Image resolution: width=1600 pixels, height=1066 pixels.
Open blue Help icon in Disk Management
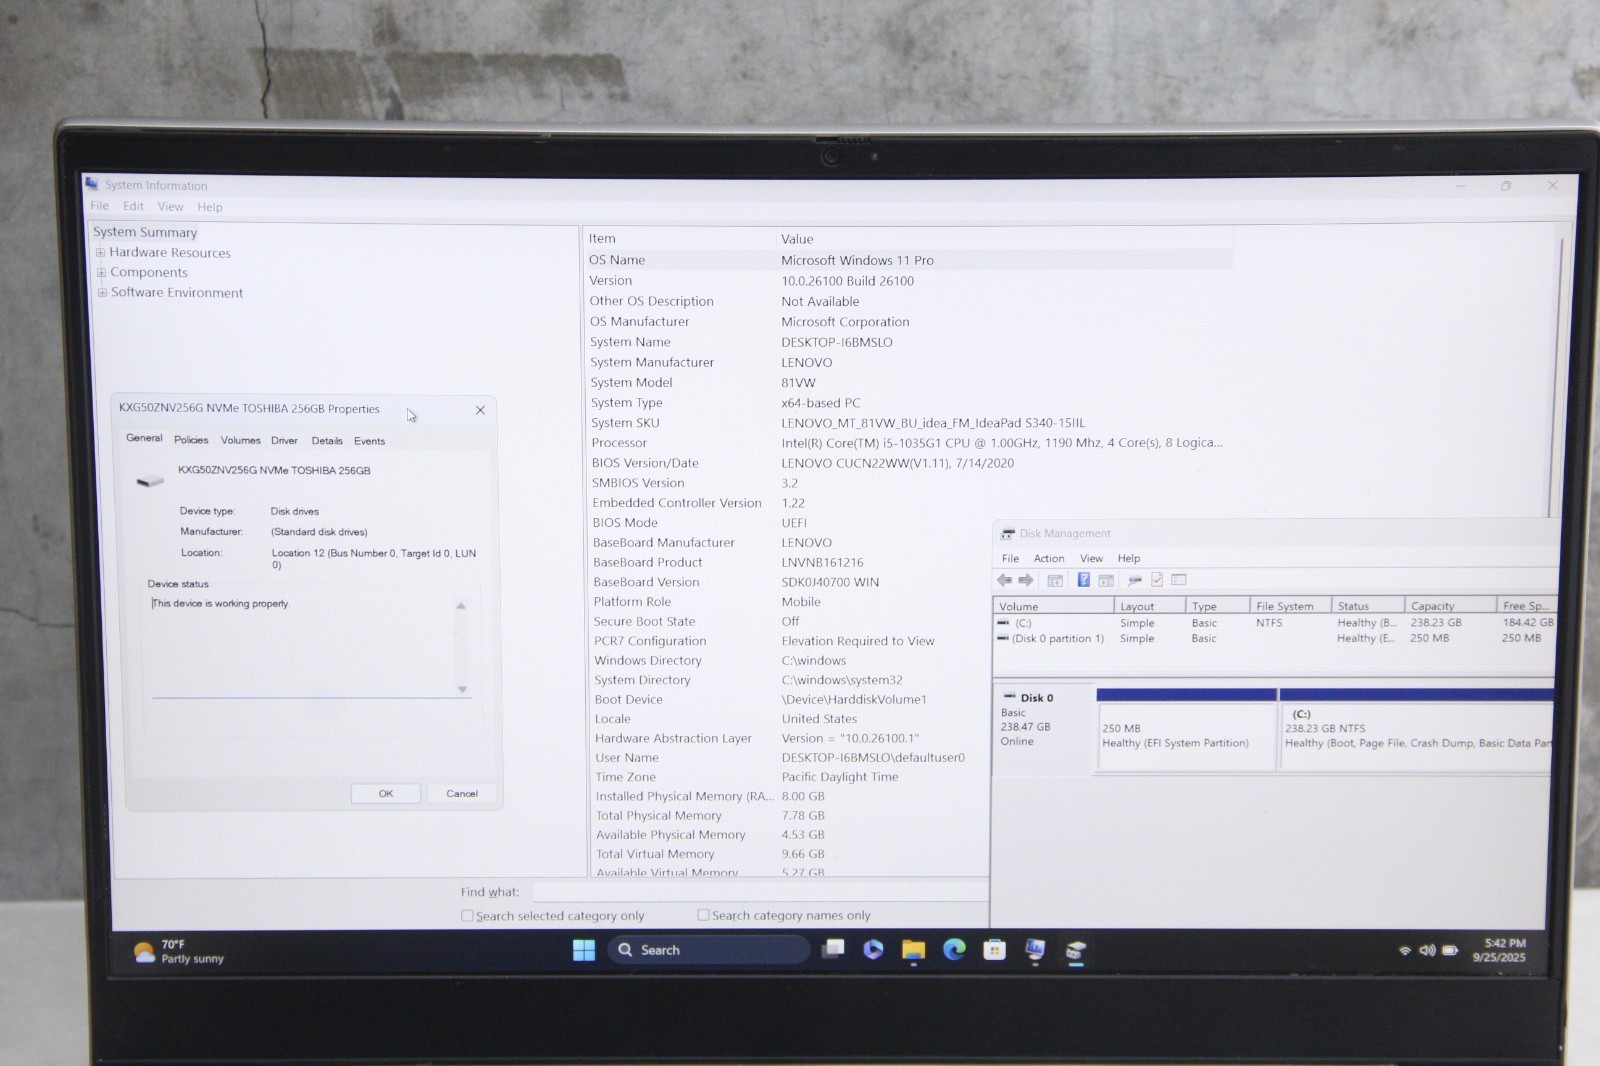(x=1083, y=580)
